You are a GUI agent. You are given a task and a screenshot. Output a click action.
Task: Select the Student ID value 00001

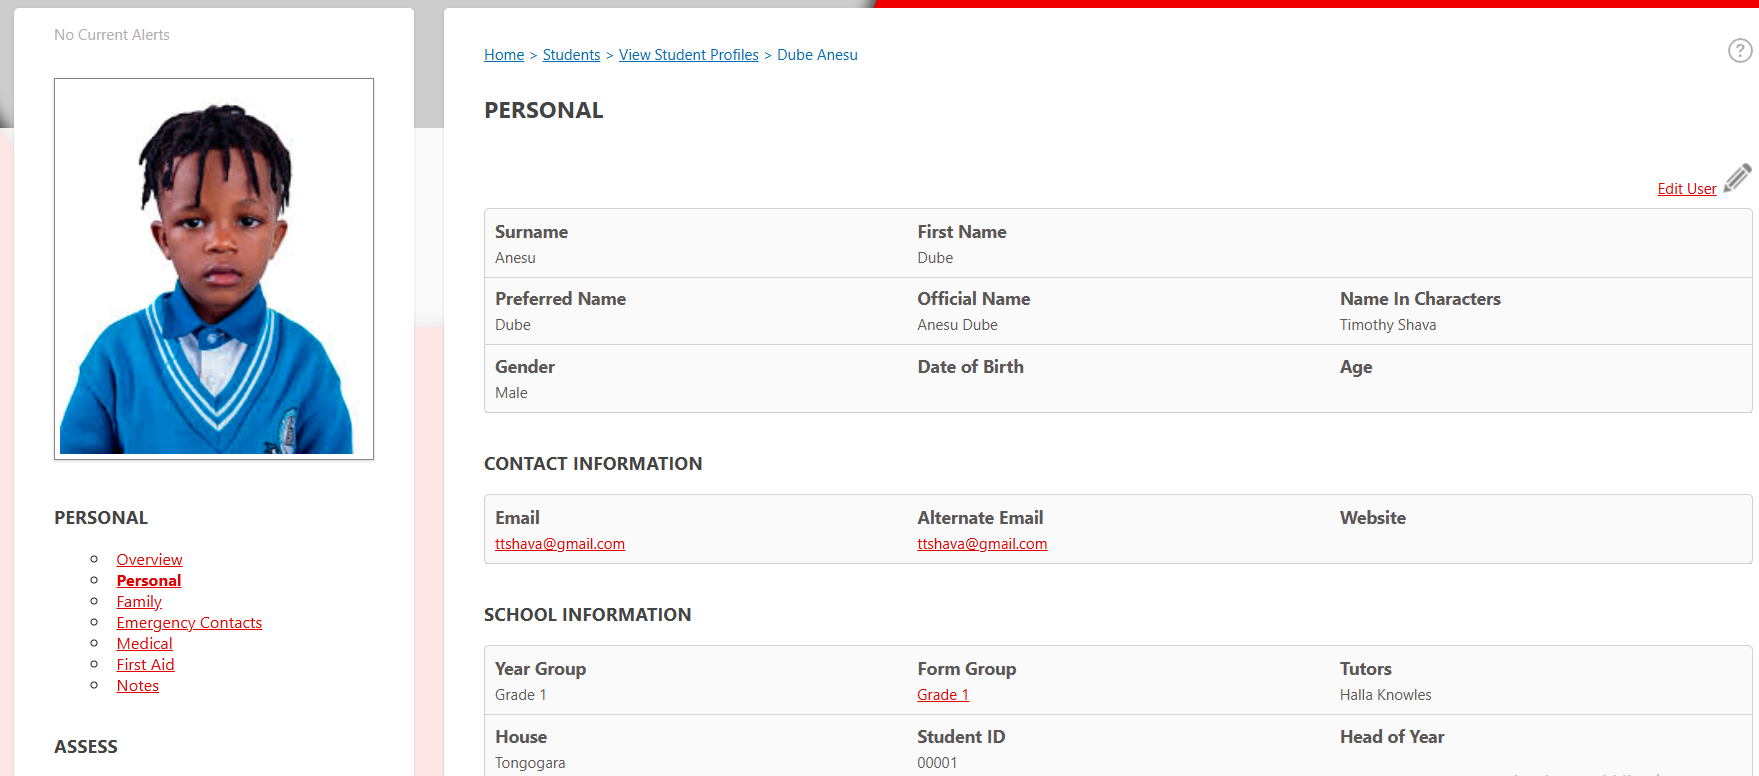click(937, 763)
